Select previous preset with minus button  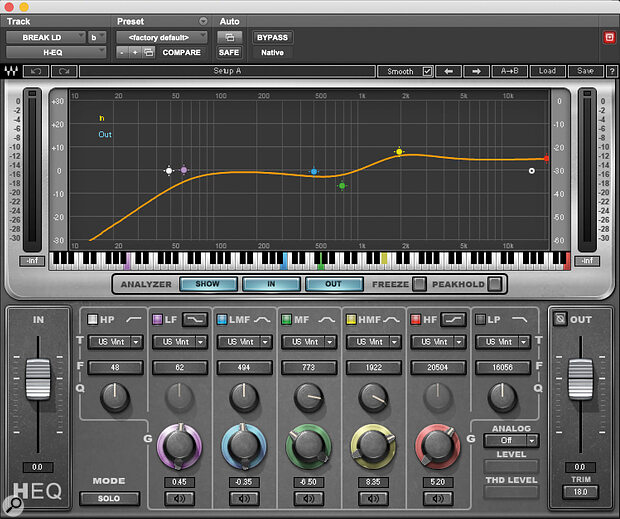coord(122,52)
